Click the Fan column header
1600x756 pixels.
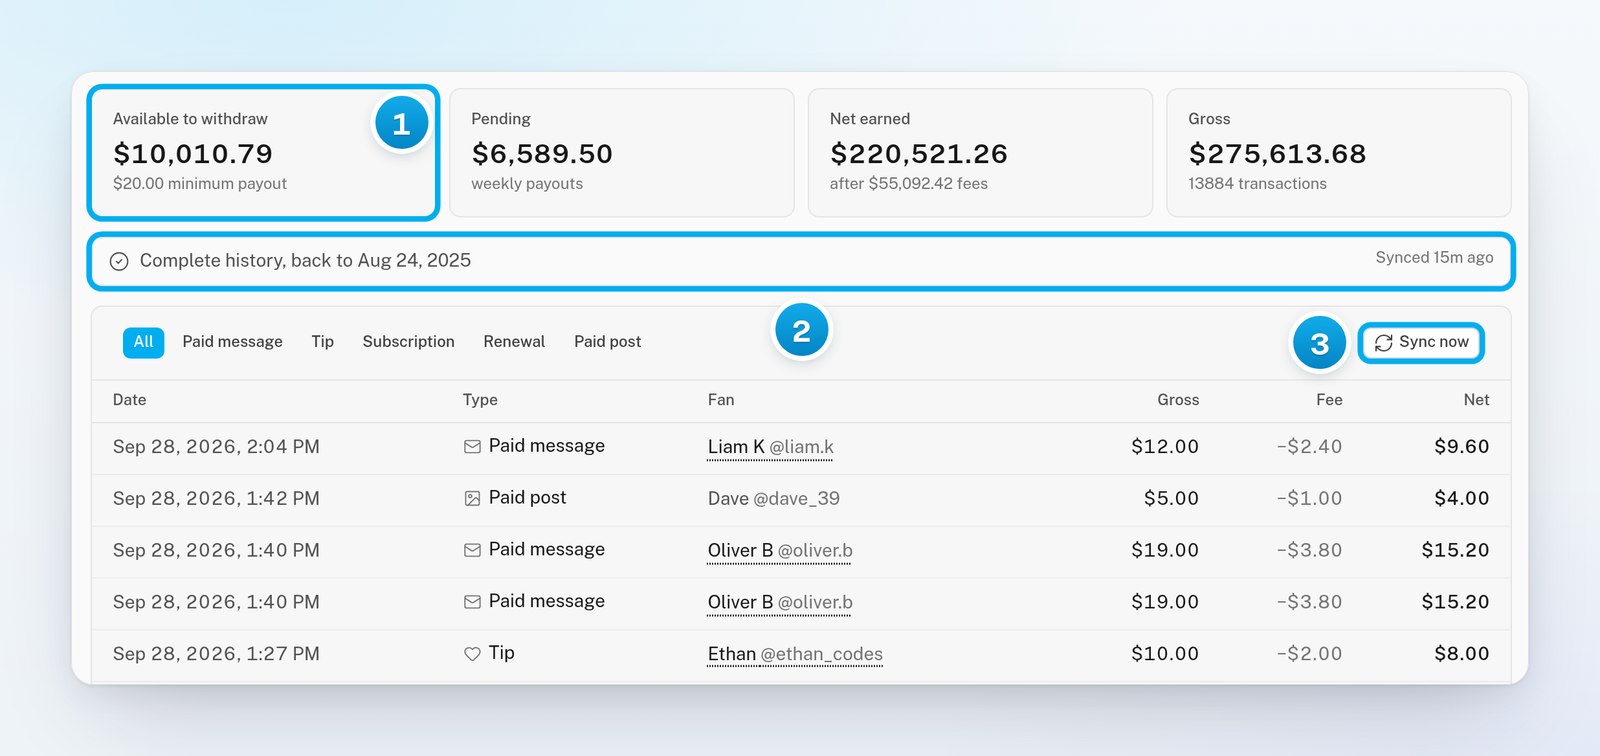tap(721, 400)
